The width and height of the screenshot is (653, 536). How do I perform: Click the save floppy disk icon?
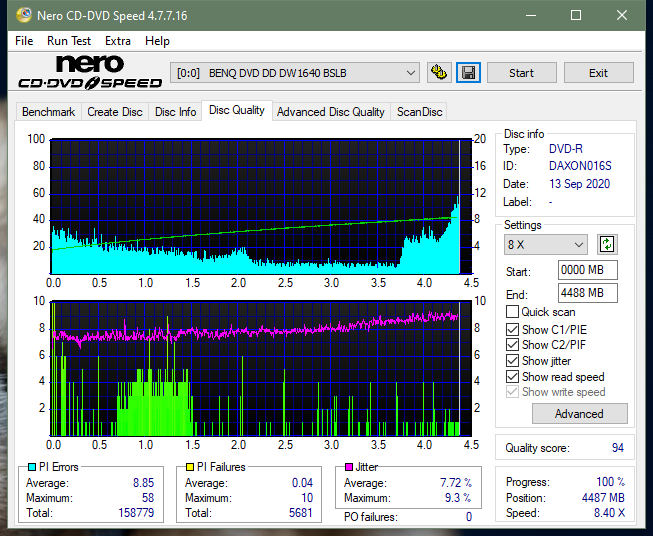click(x=469, y=73)
